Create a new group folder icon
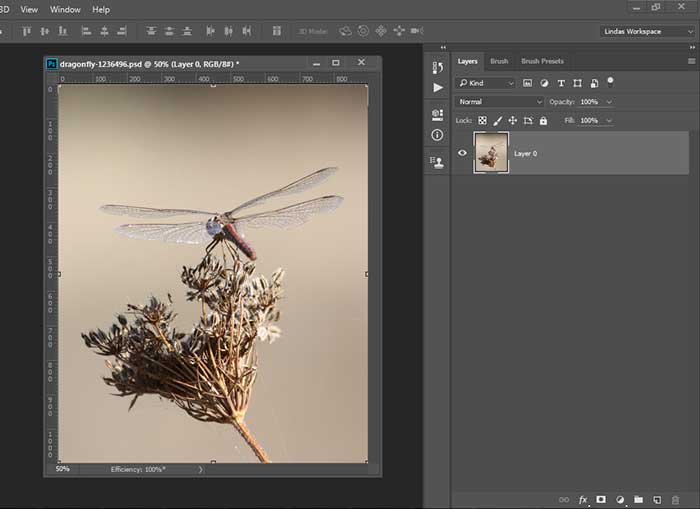This screenshot has width=700, height=509. pos(638,499)
